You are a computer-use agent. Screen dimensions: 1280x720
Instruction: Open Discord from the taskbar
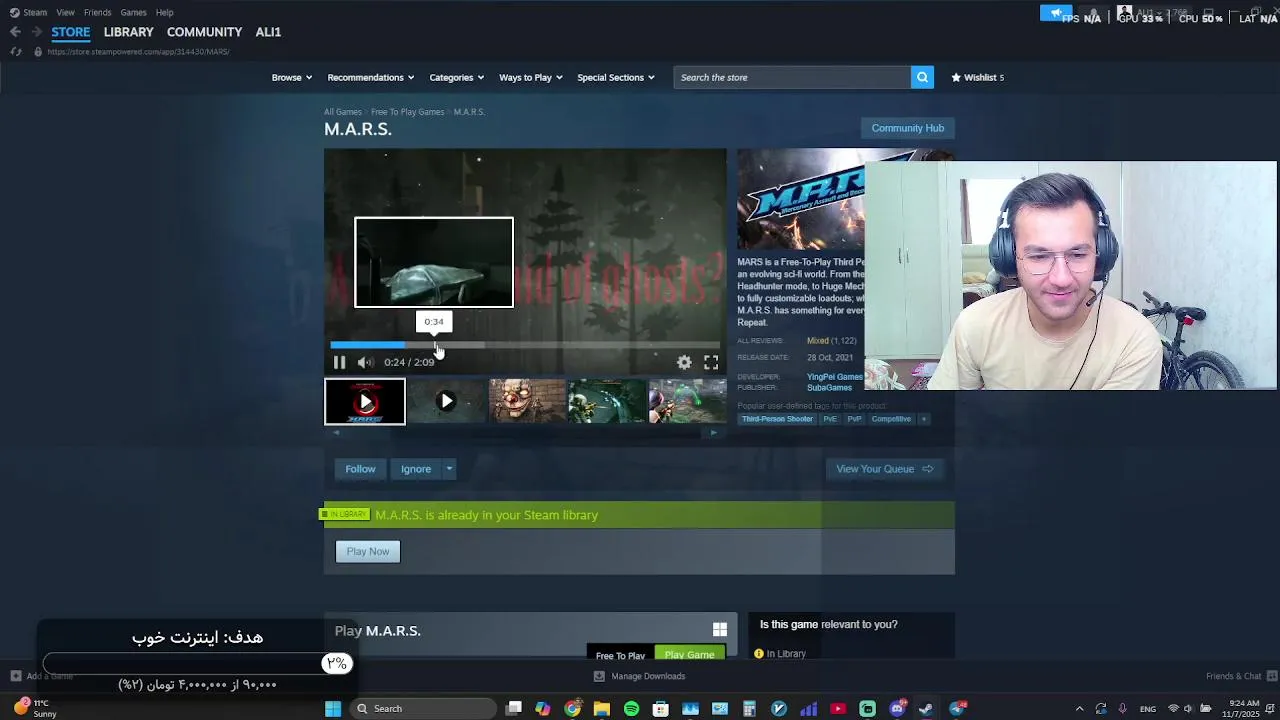pyautogui.click(x=897, y=708)
